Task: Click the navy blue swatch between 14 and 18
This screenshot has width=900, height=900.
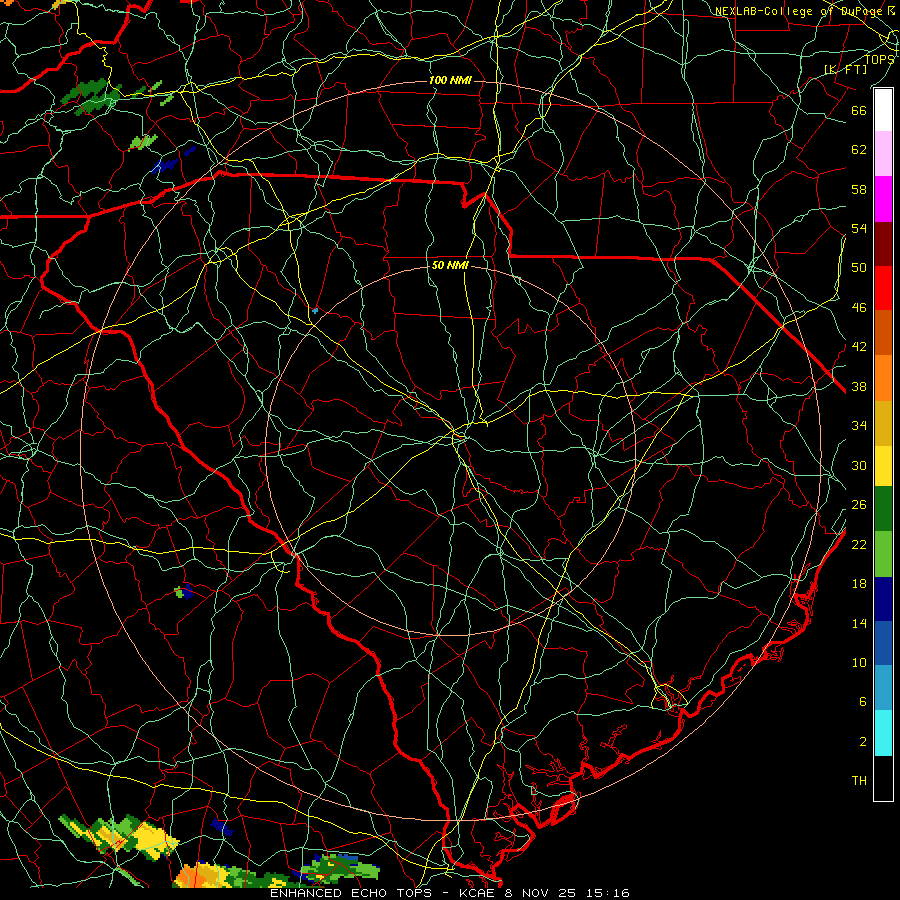Action: (883, 599)
